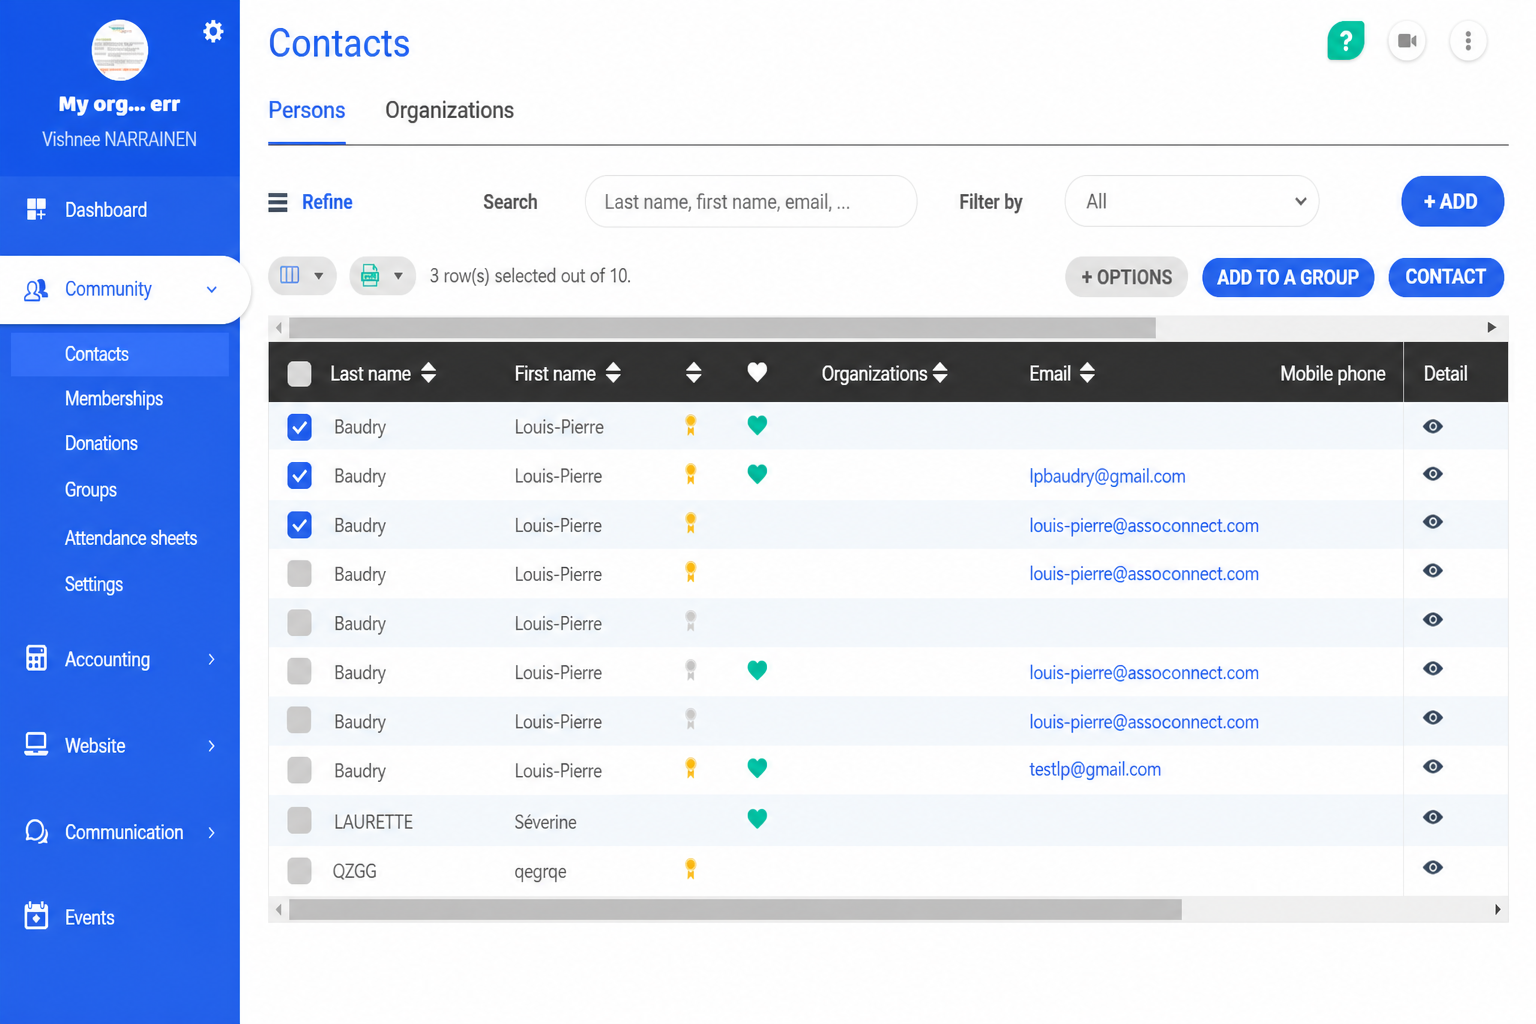Click the Dashboard icon in sidebar
Image resolution: width=1536 pixels, height=1024 pixels.
pyautogui.click(x=36, y=209)
